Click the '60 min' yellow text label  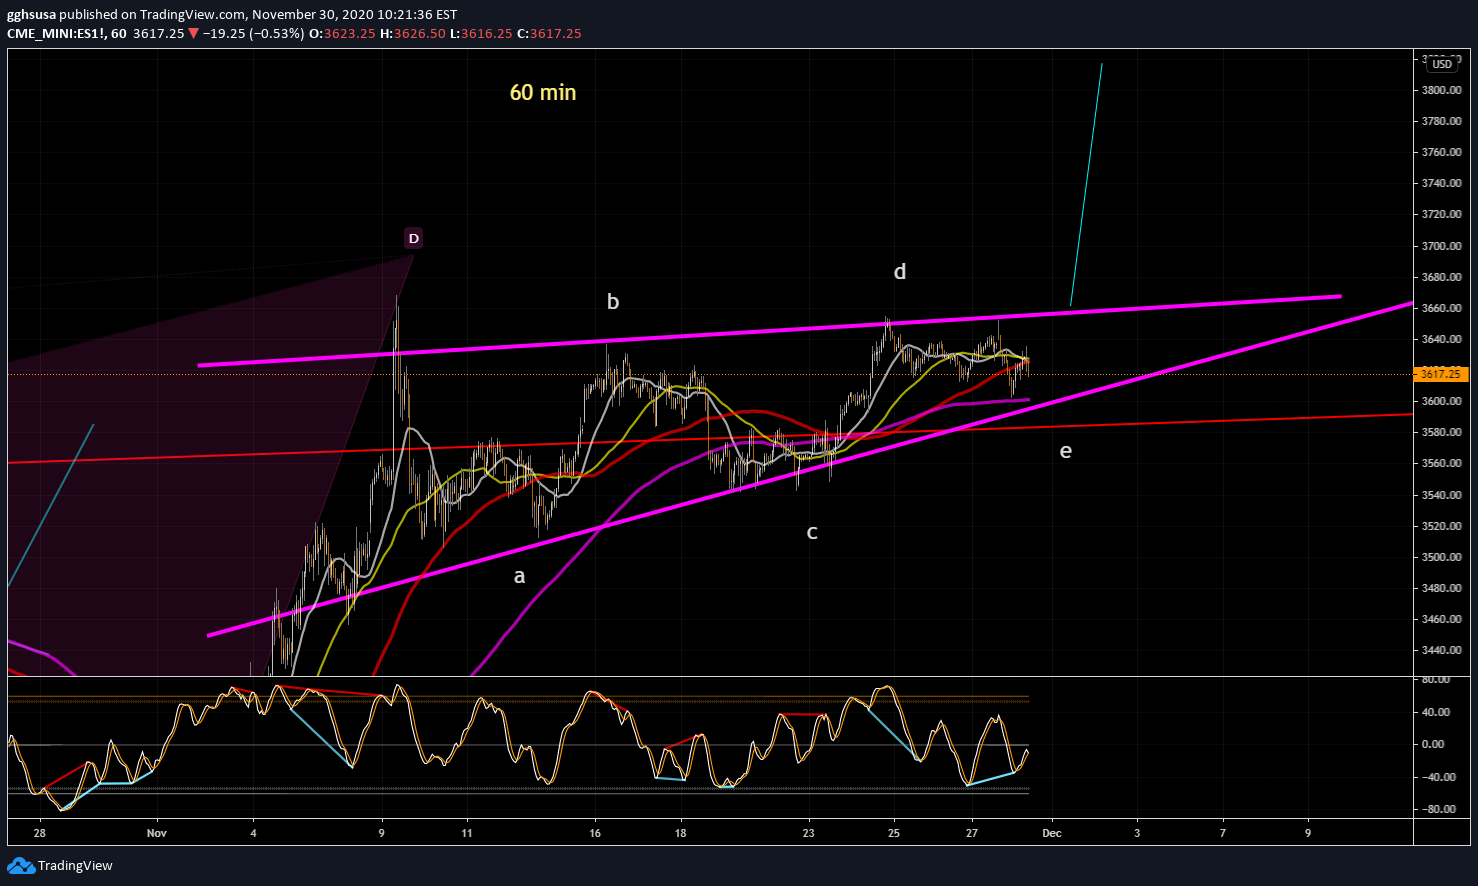543,92
